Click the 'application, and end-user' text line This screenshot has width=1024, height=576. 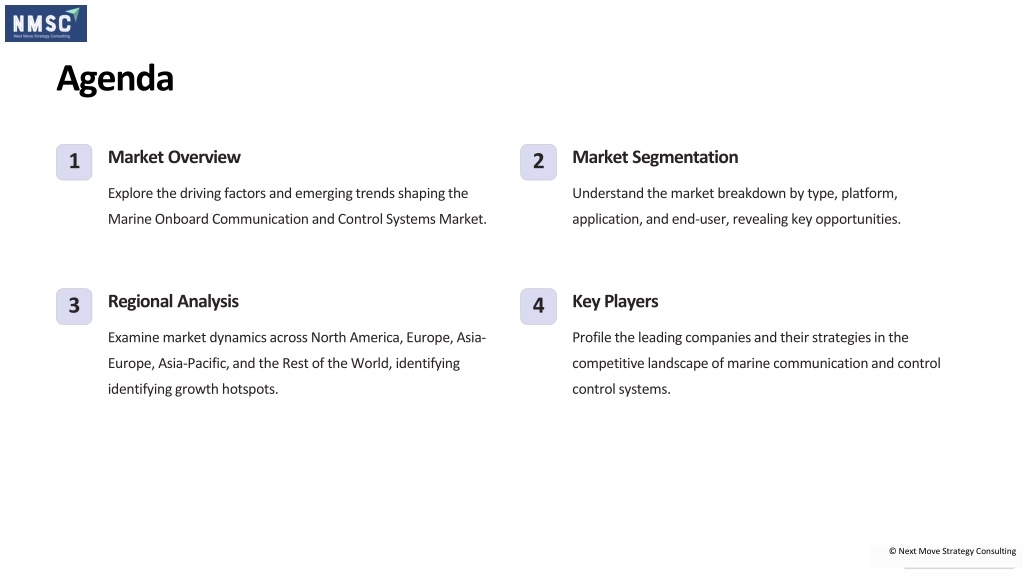[x=736, y=219]
